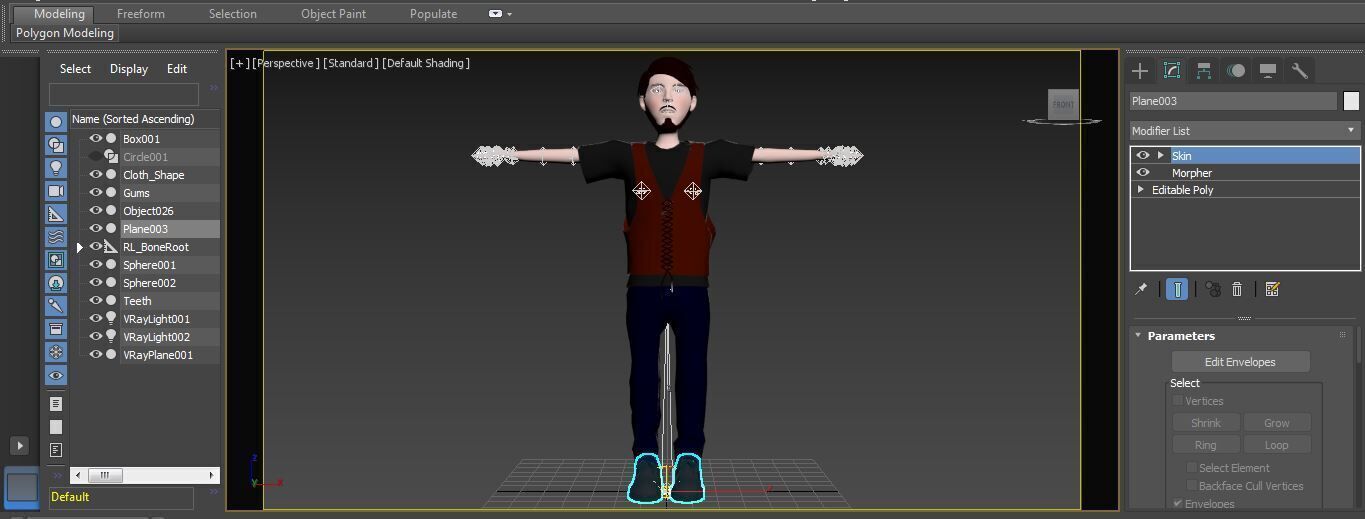1365x519 pixels.
Task: Open the scene explorer Select menu
Action: (x=75, y=69)
